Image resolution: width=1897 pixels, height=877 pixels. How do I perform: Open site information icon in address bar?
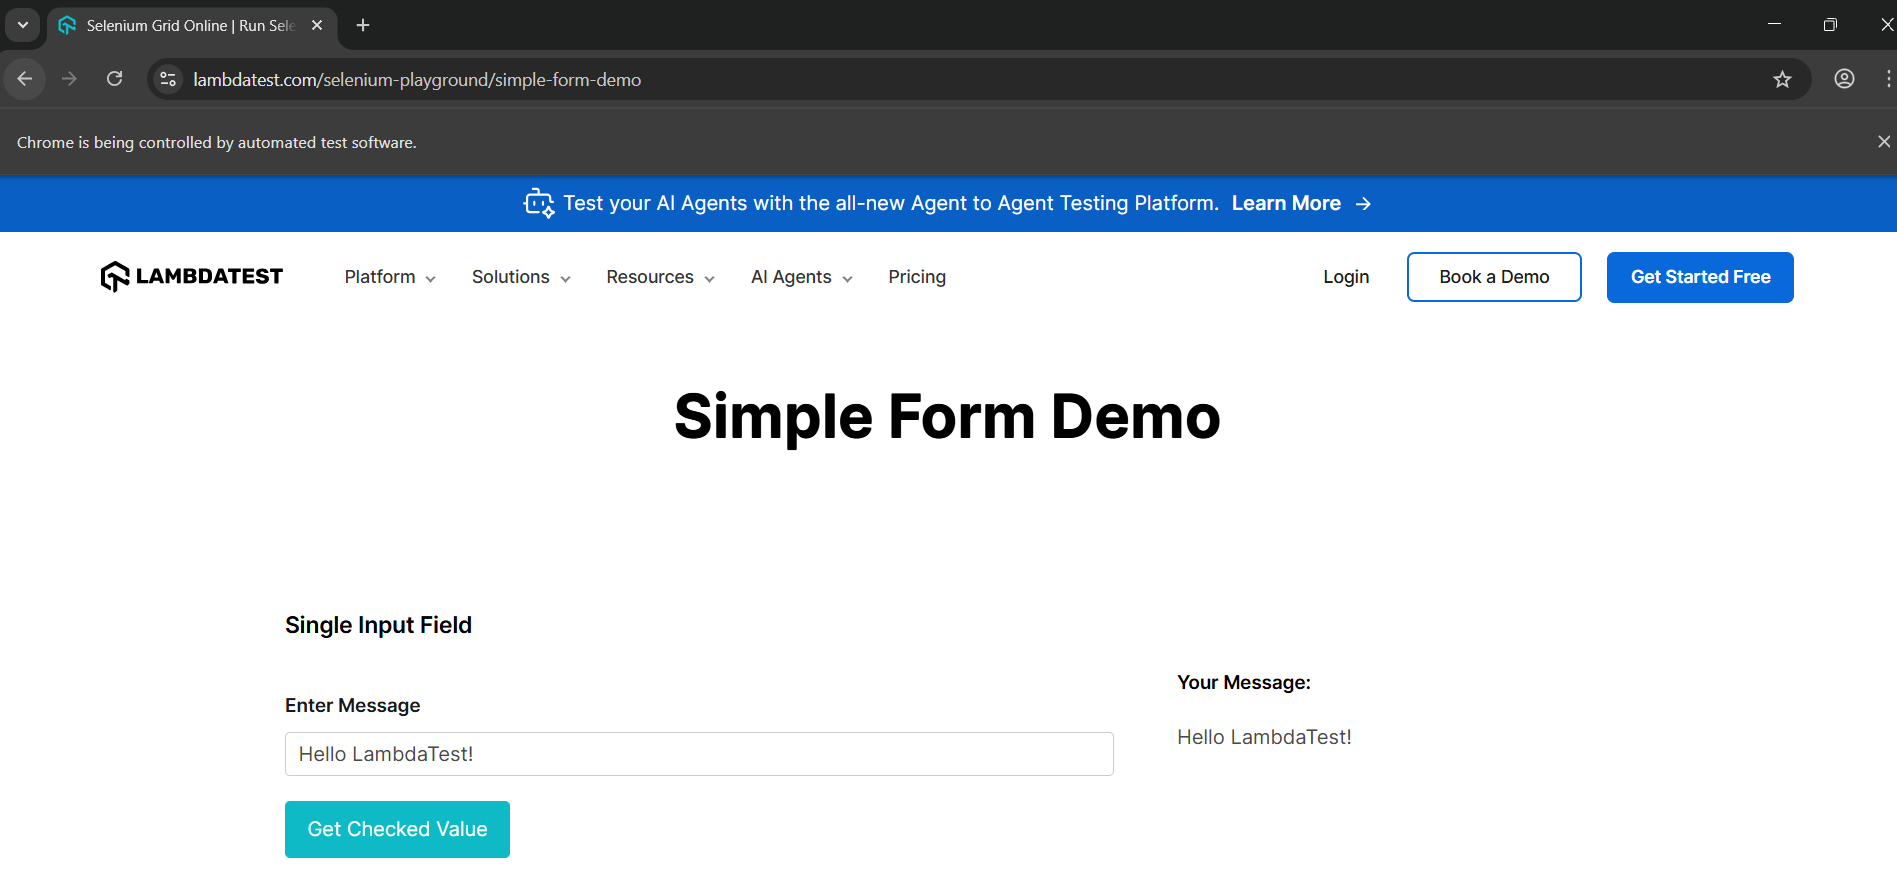pyautogui.click(x=168, y=79)
